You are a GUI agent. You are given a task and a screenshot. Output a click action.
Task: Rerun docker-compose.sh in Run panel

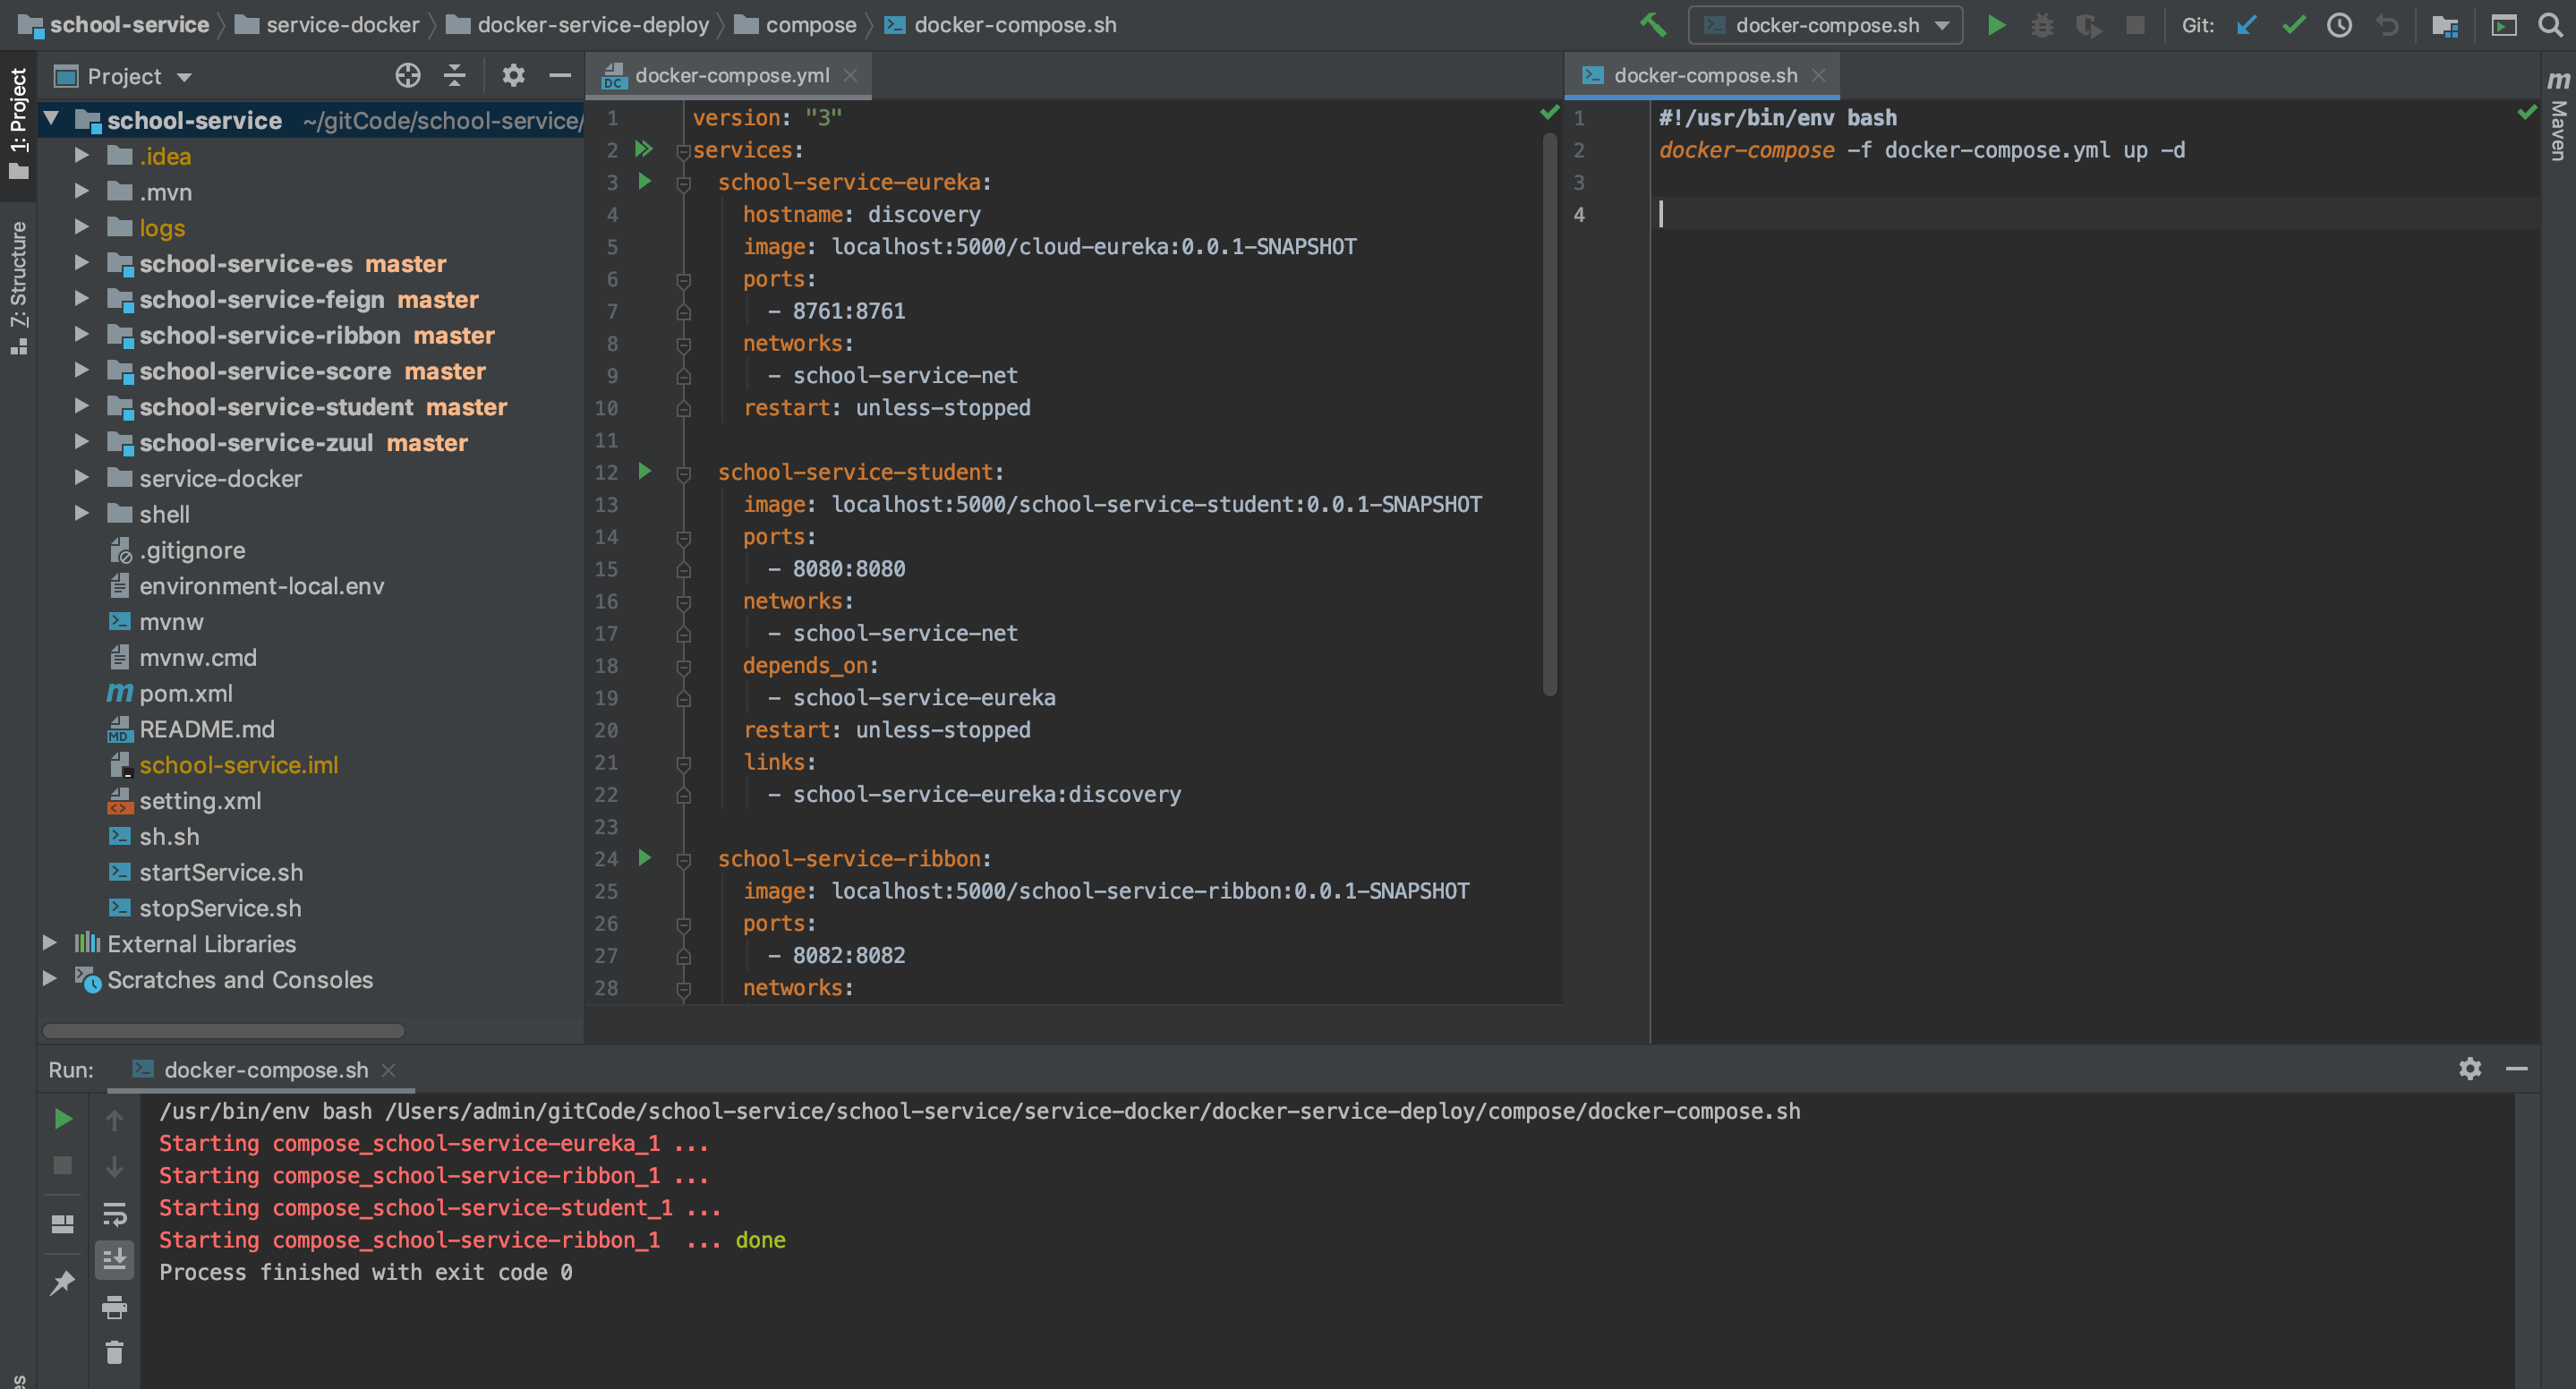click(x=63, y=1119)
